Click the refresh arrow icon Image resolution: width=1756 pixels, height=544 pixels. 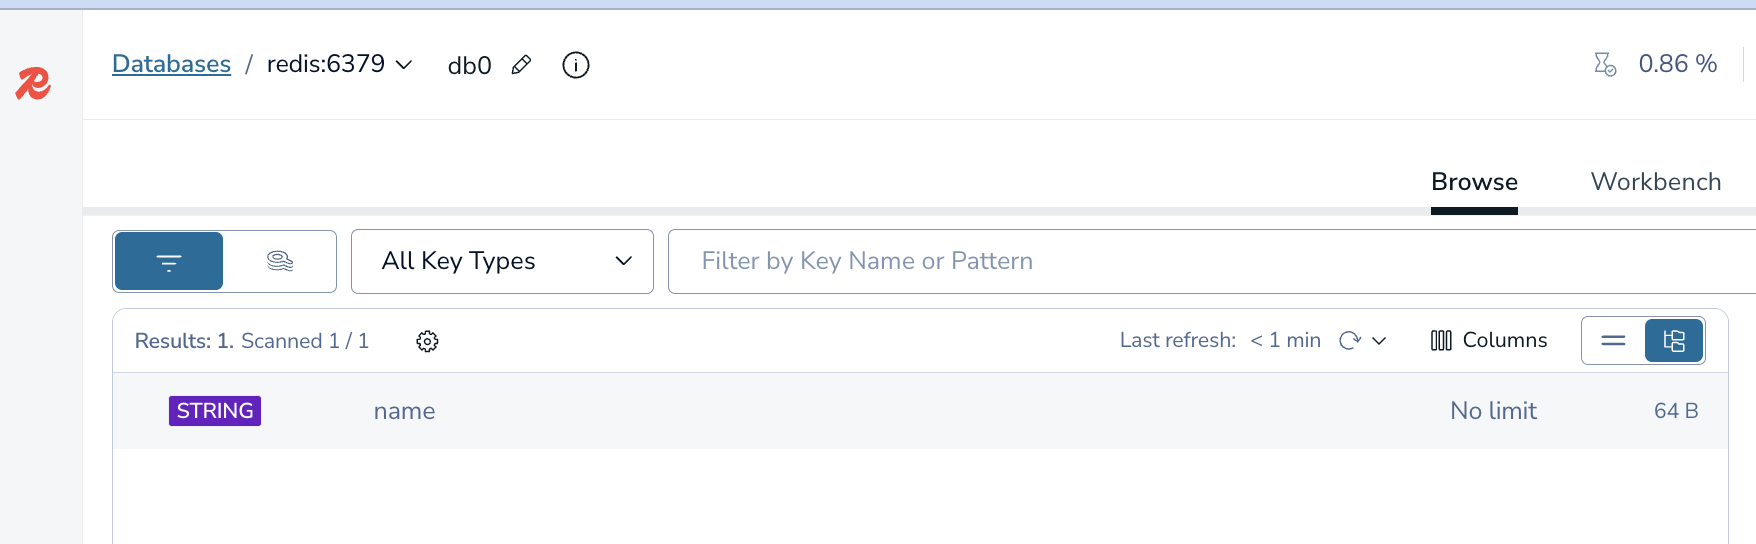1349,341
